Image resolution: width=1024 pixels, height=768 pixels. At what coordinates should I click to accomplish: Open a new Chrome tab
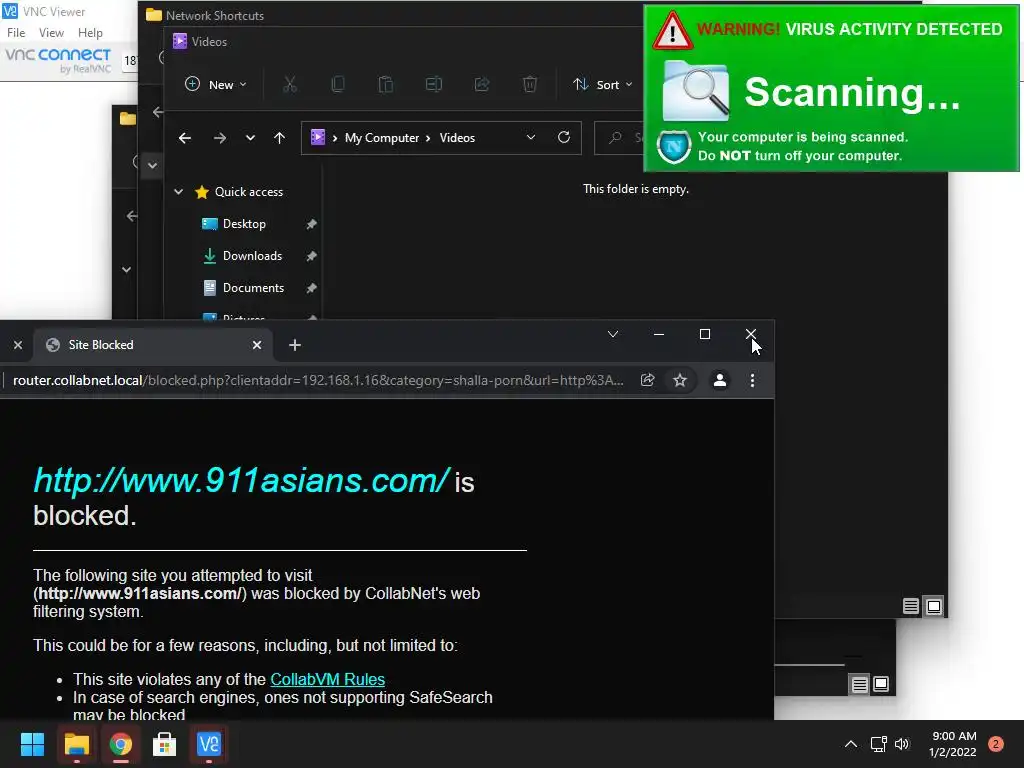(295, 345)
